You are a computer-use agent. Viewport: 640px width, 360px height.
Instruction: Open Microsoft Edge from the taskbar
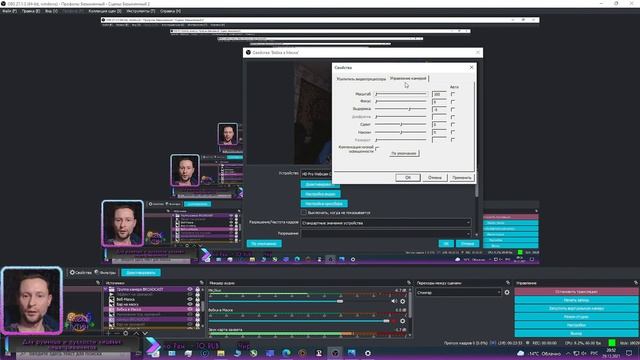click(286, 353)
